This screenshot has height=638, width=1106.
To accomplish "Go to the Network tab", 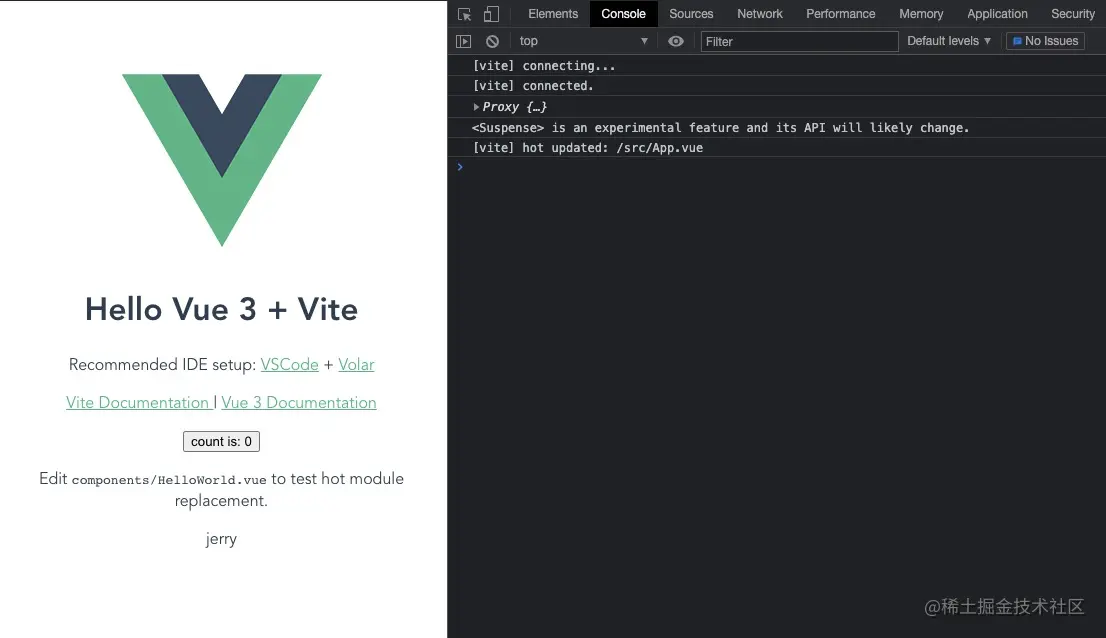I will click(x=760, y=14).
